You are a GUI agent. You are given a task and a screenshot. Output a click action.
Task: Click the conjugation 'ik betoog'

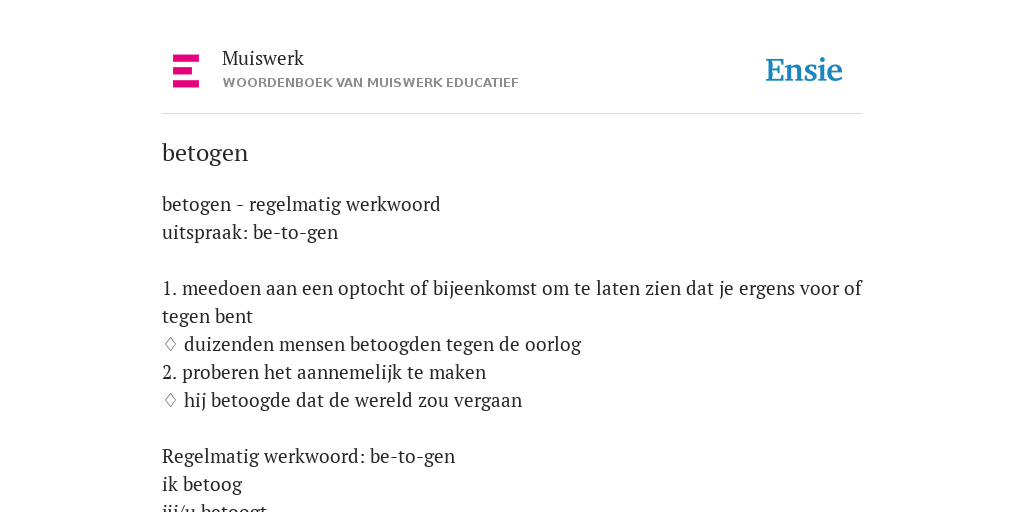click(x=202, y=485)
